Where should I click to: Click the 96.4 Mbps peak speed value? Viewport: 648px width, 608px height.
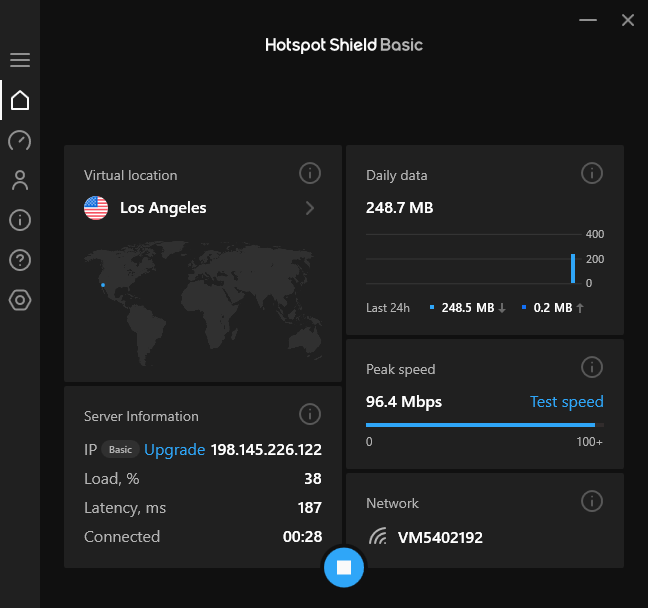pos(404,402)
